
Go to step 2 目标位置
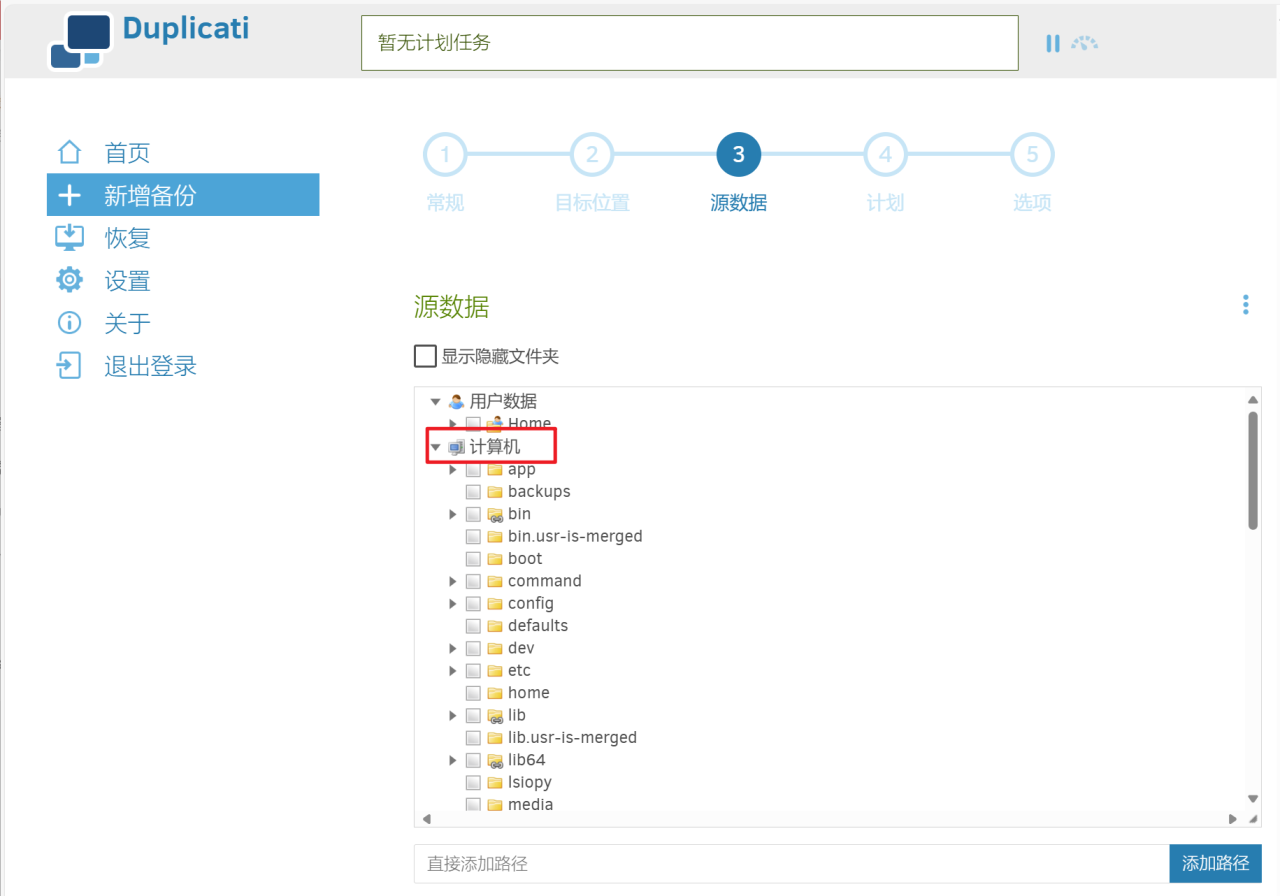[592, 155]
